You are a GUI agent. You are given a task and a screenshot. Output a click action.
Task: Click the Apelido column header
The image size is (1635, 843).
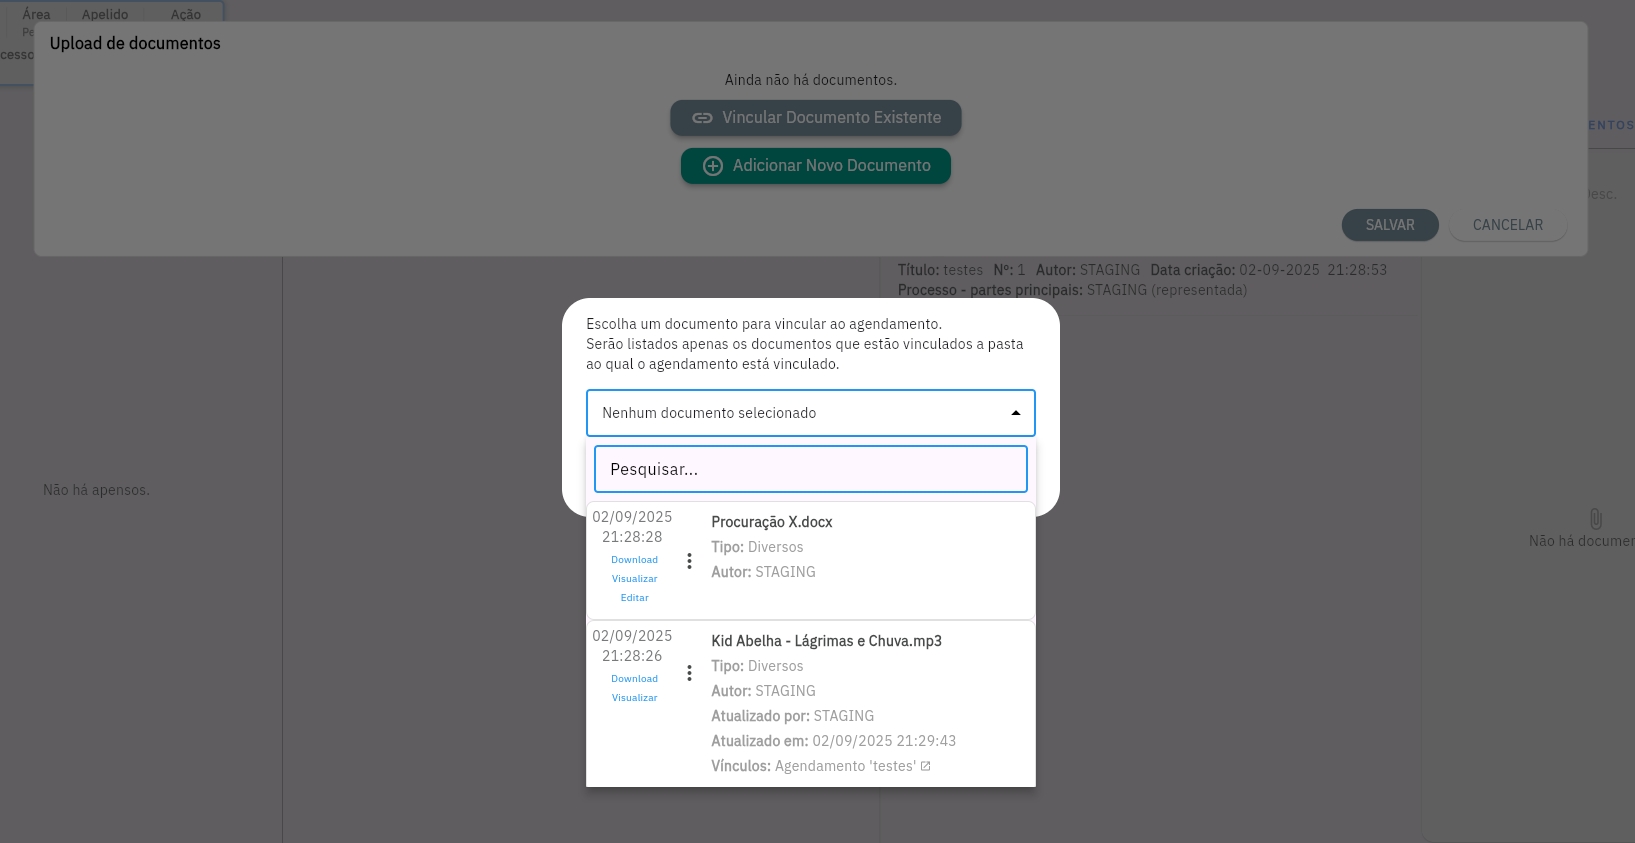(x=105, y=14)
